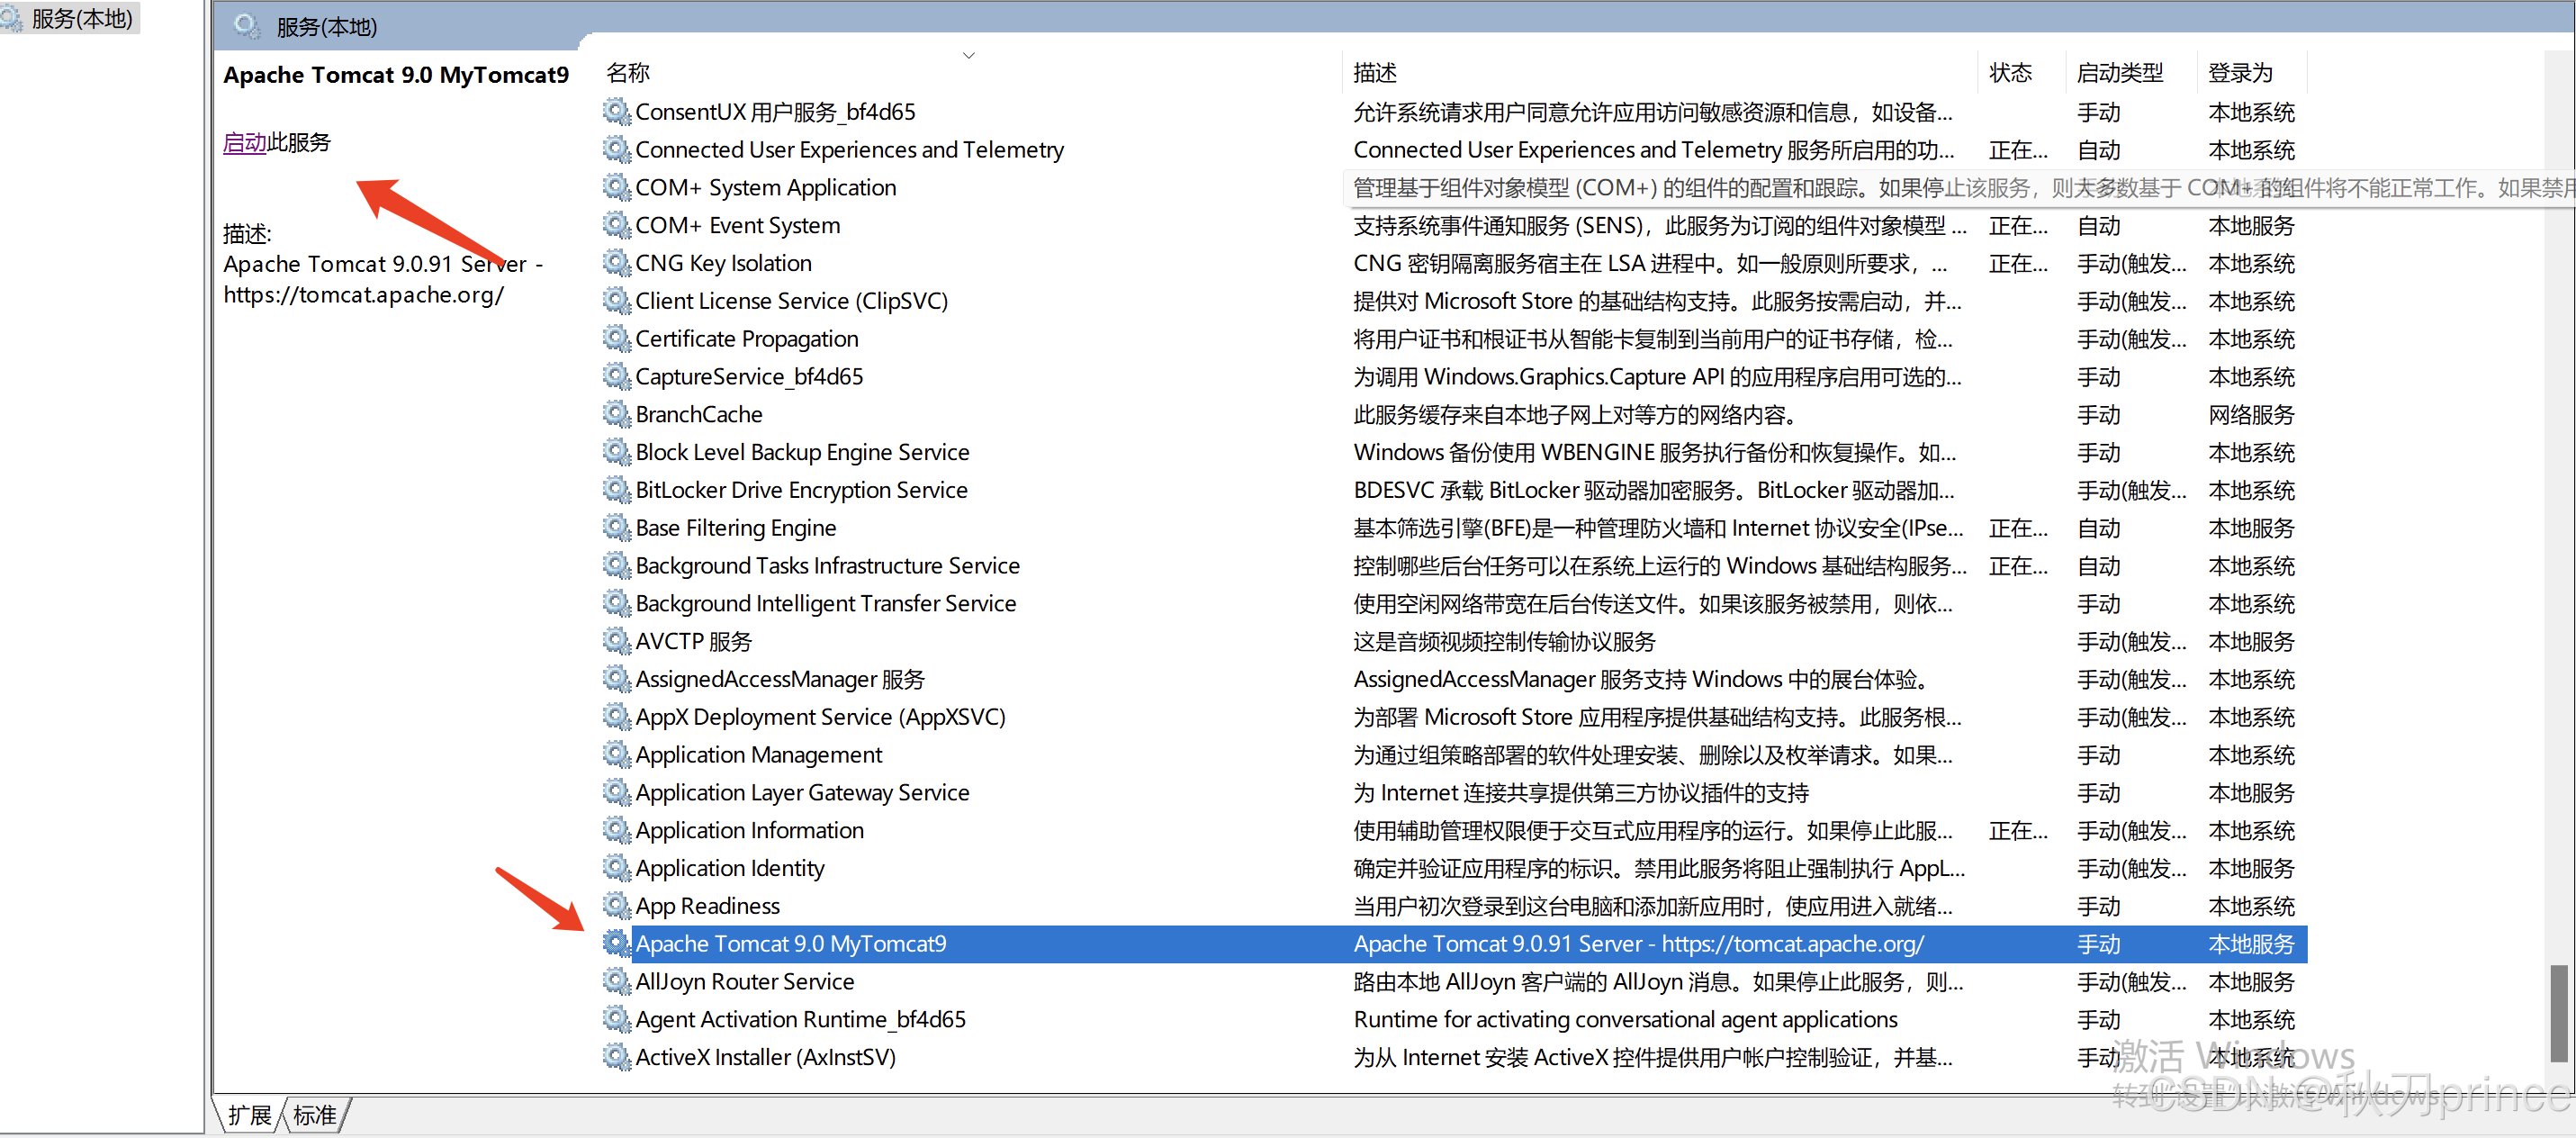This screenshot has height=1138, width=2576.
Task: Click the App Readiness gear icon
Action: [x=617, y=905]
